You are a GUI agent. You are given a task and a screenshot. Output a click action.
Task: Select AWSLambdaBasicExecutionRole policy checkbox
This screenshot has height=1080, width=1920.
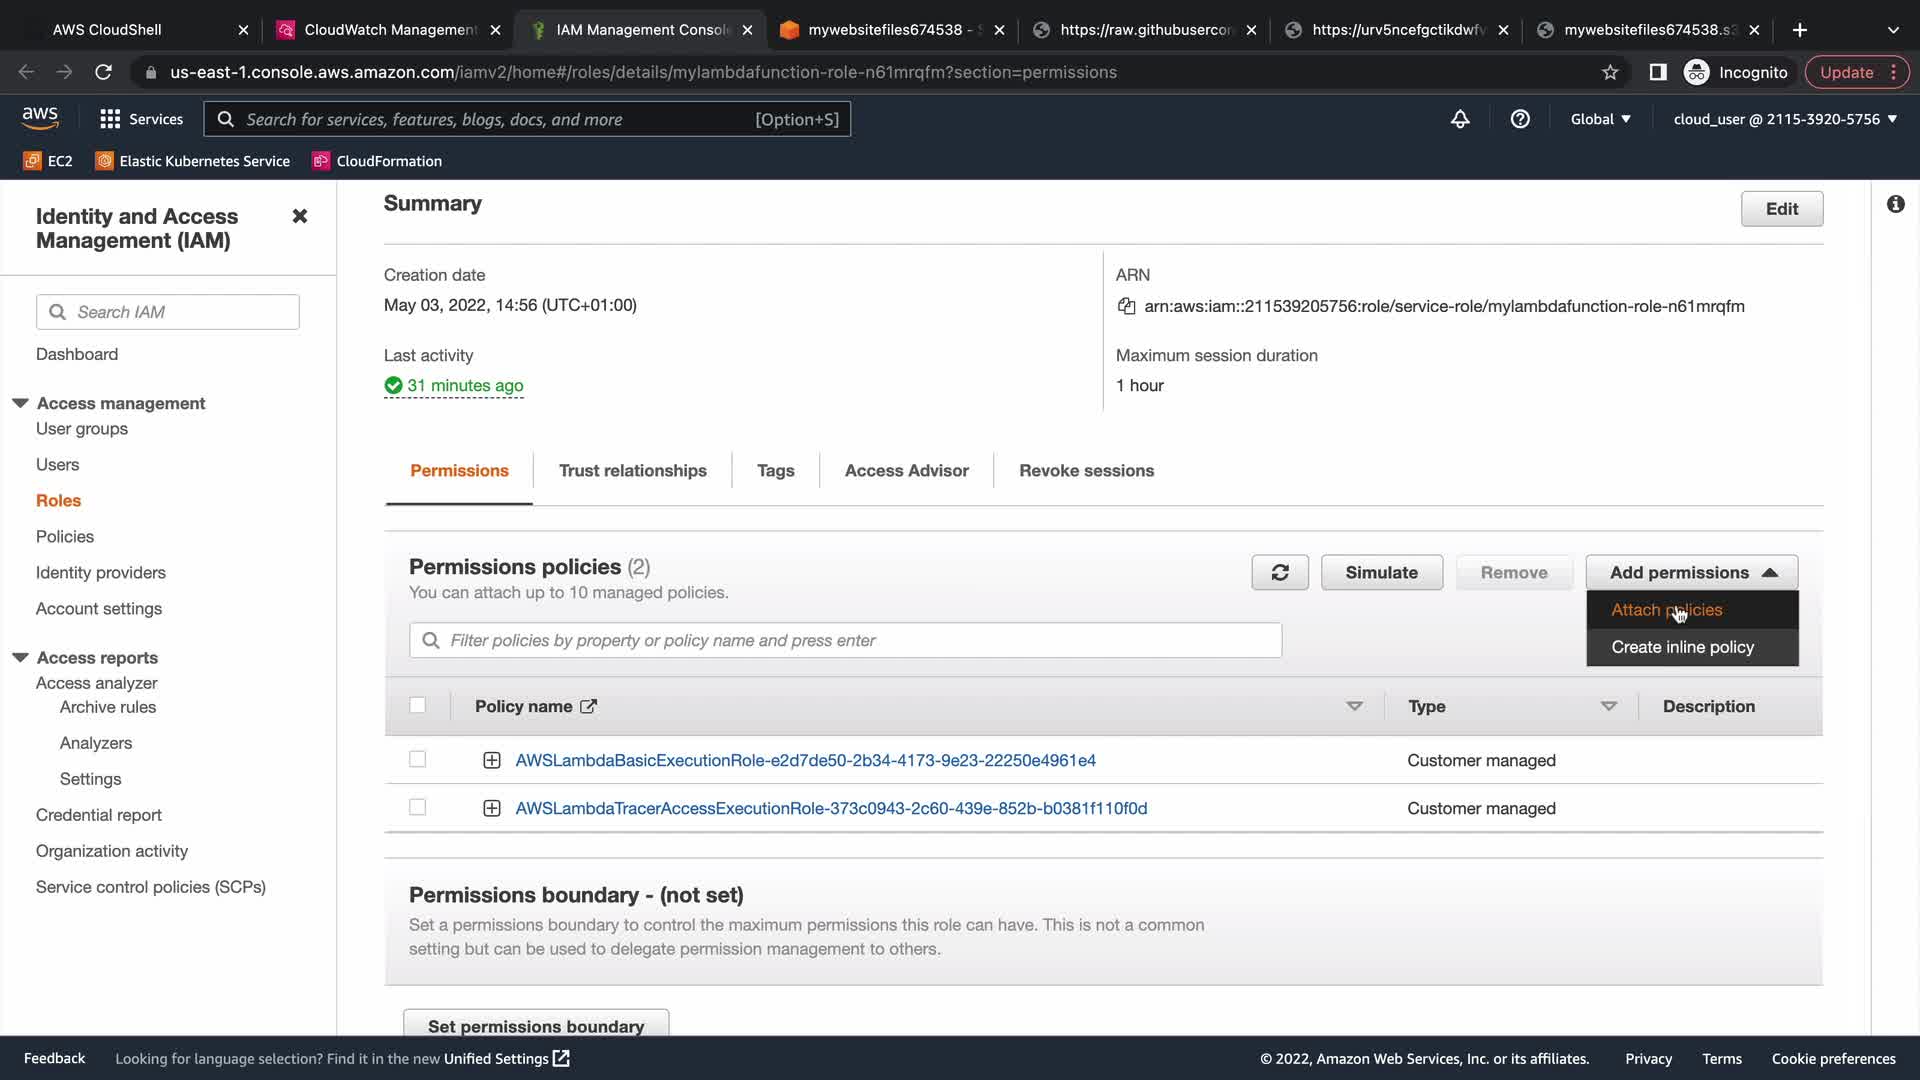pyautogui.click(x=417, y=759)
